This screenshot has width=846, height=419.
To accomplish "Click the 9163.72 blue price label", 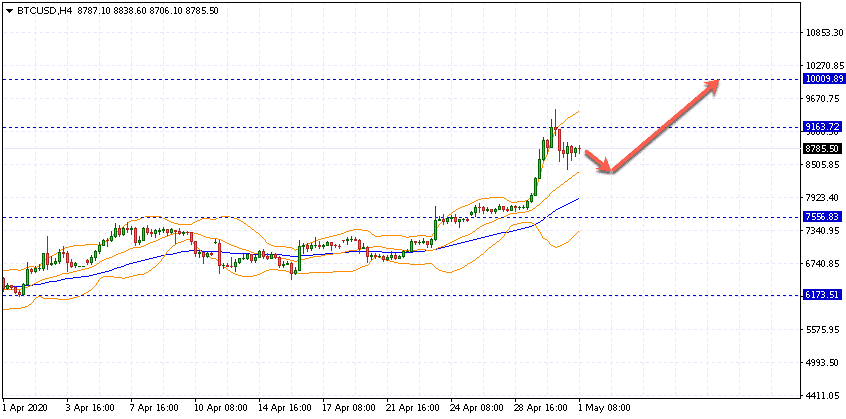I will pyautogui.click(x=823, y=127).
